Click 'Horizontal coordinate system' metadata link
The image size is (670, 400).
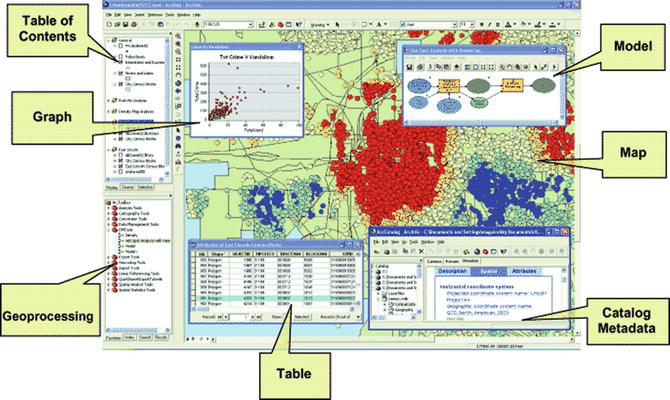[x=477, y=287]
